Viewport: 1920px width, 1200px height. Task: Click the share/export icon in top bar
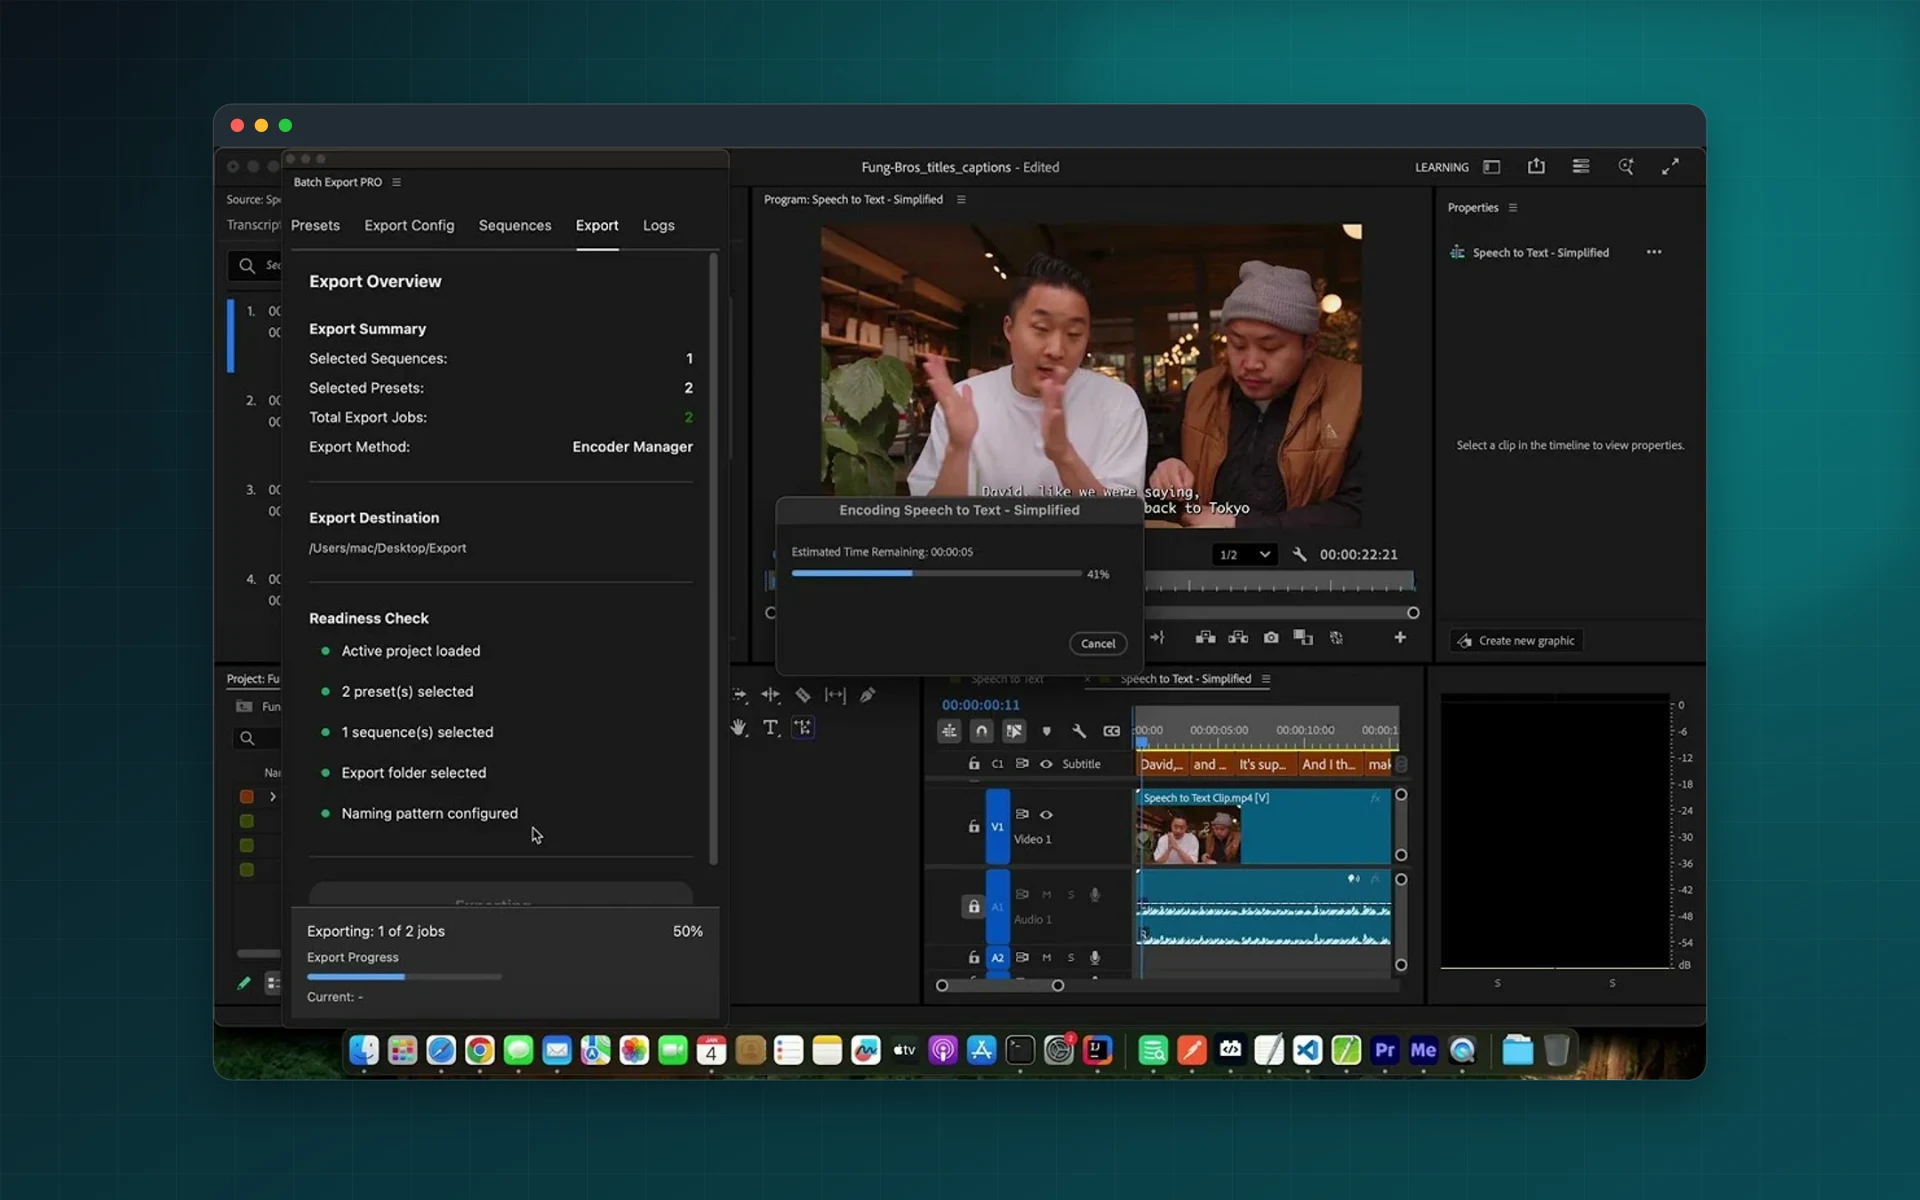tap(1536, 167)
